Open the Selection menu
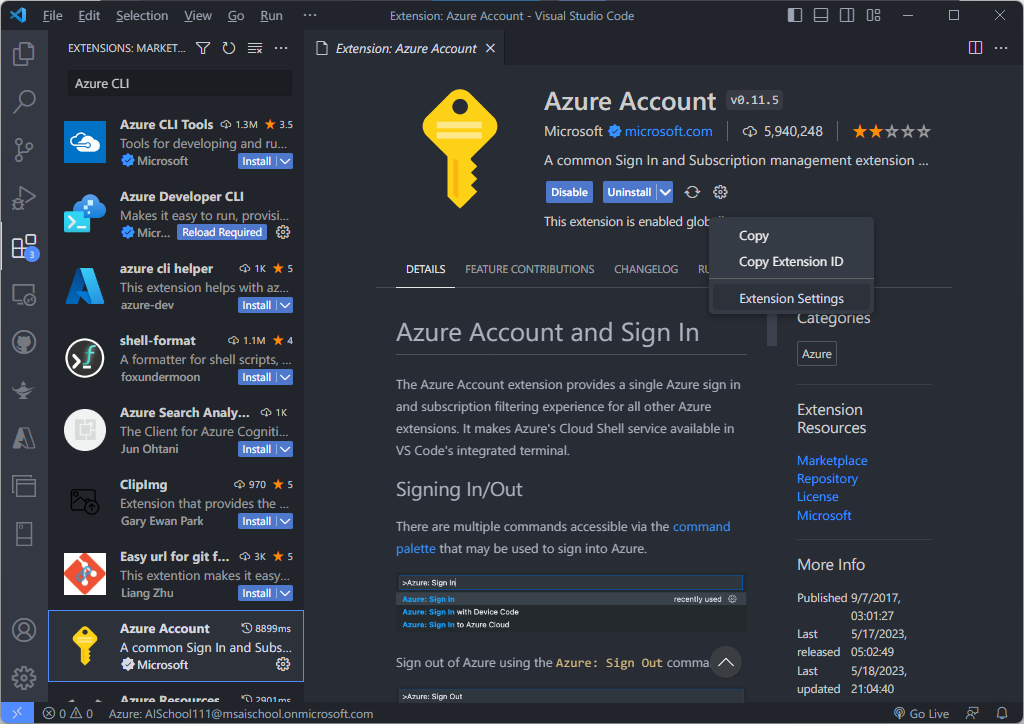Viewport: 1024px width, 724px height. [x=142, y=15]
